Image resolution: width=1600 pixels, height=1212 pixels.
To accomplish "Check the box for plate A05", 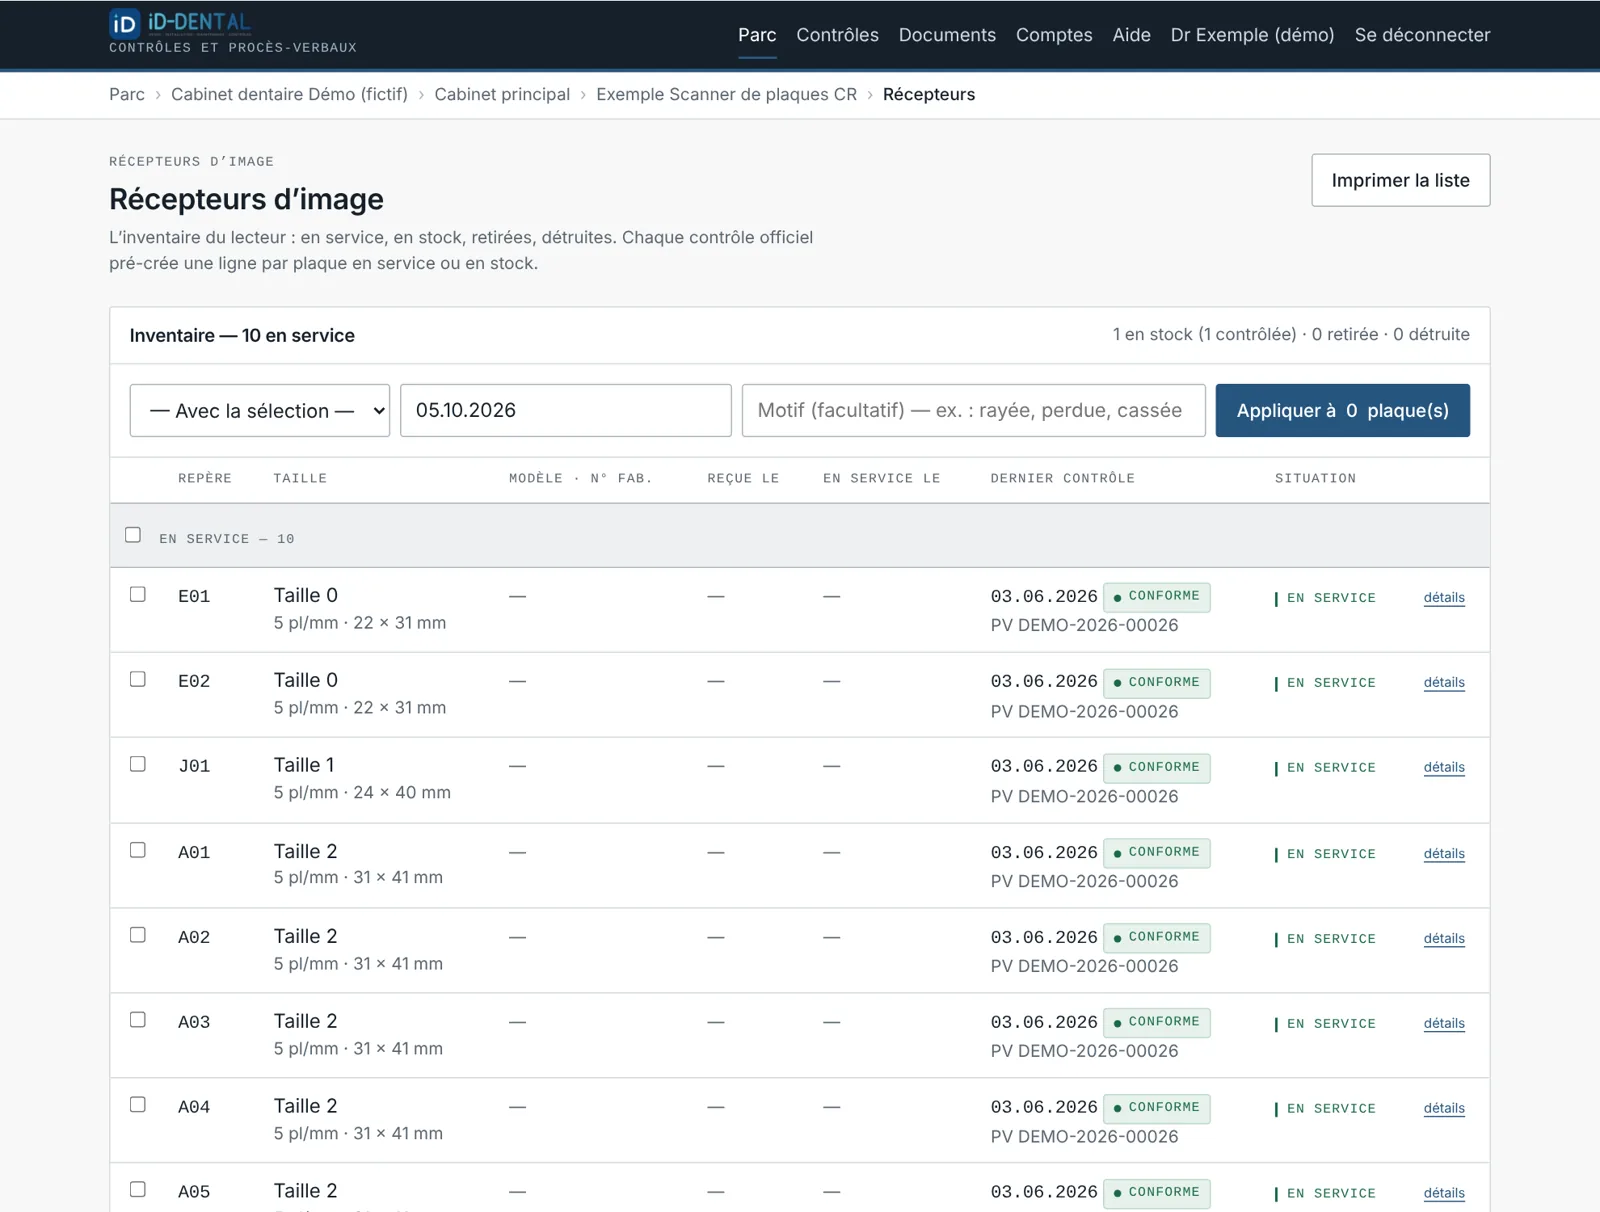I will coord(138,1190).
